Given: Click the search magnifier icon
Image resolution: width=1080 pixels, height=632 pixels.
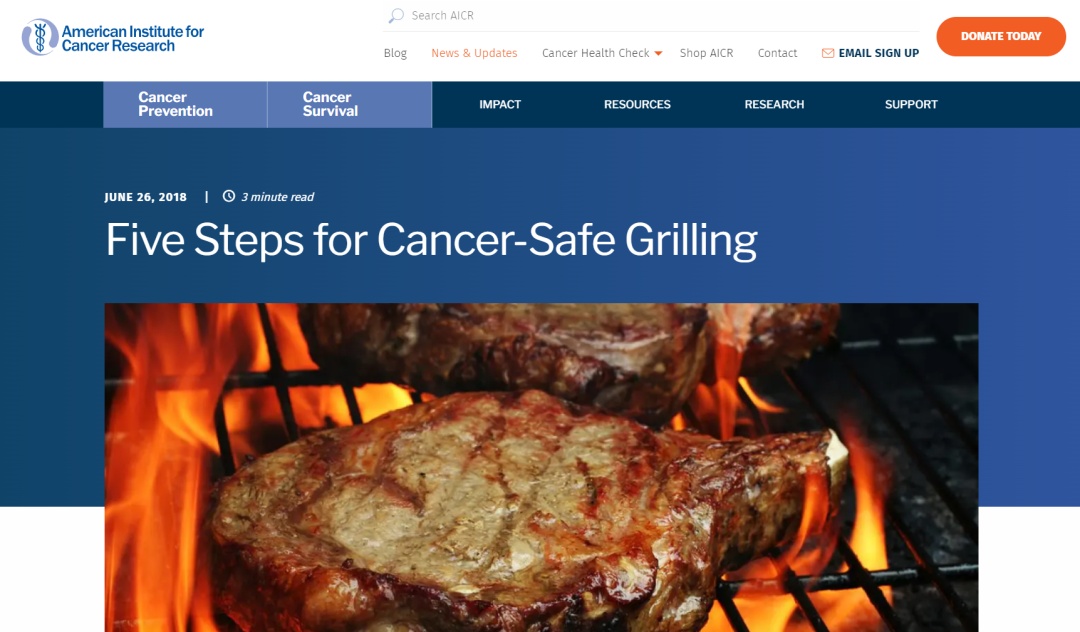Looking at the screenshot, I should (x=396, y=15).
